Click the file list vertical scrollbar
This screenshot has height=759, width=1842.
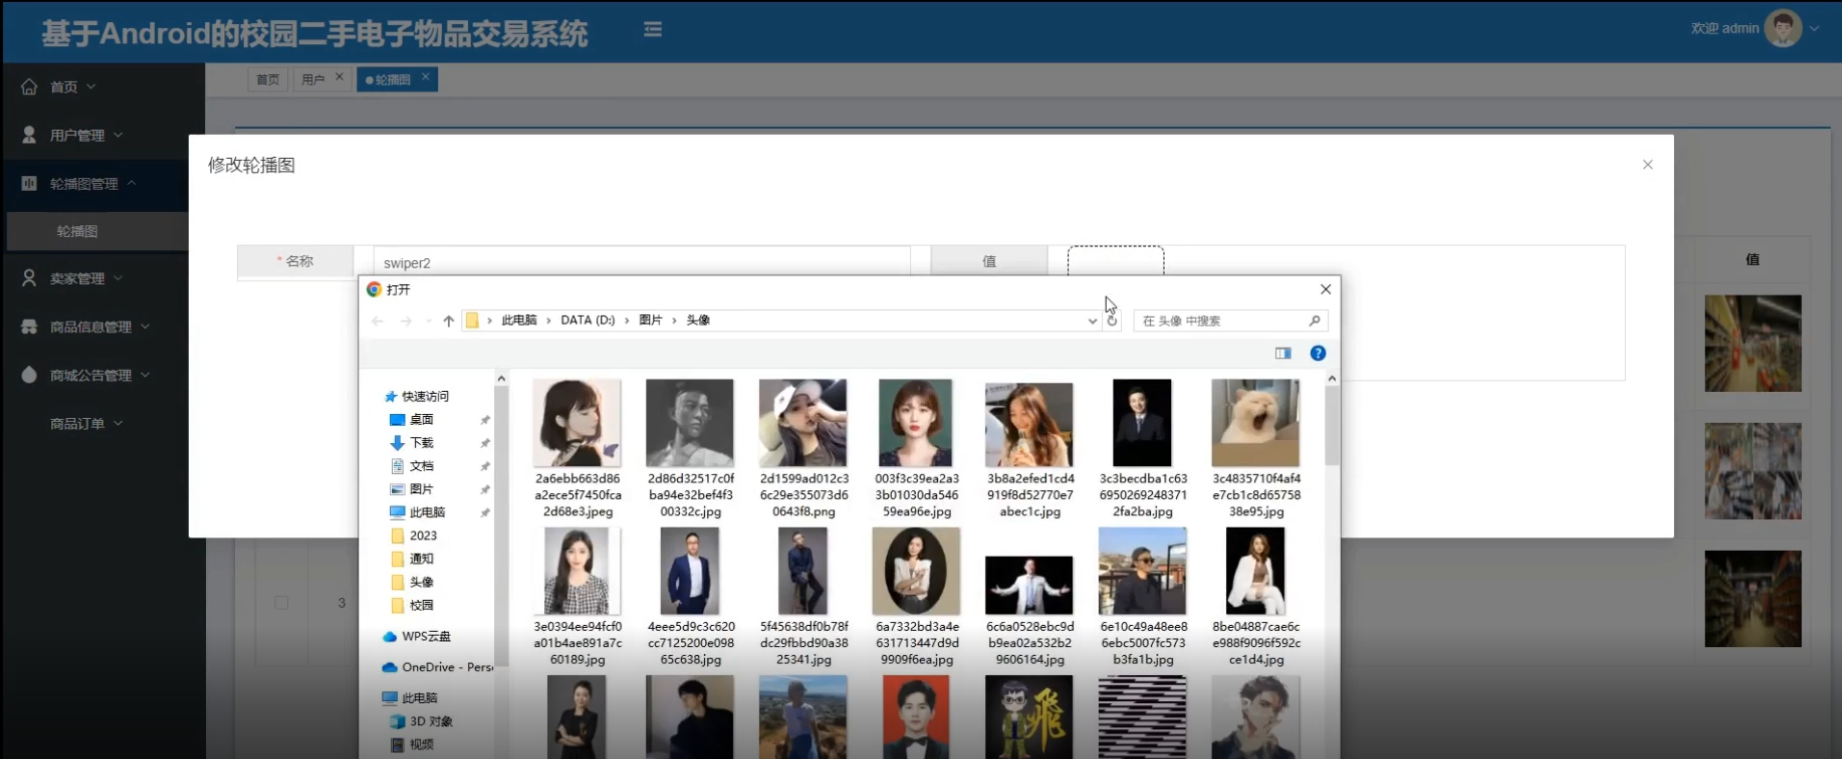[1332, 426]
